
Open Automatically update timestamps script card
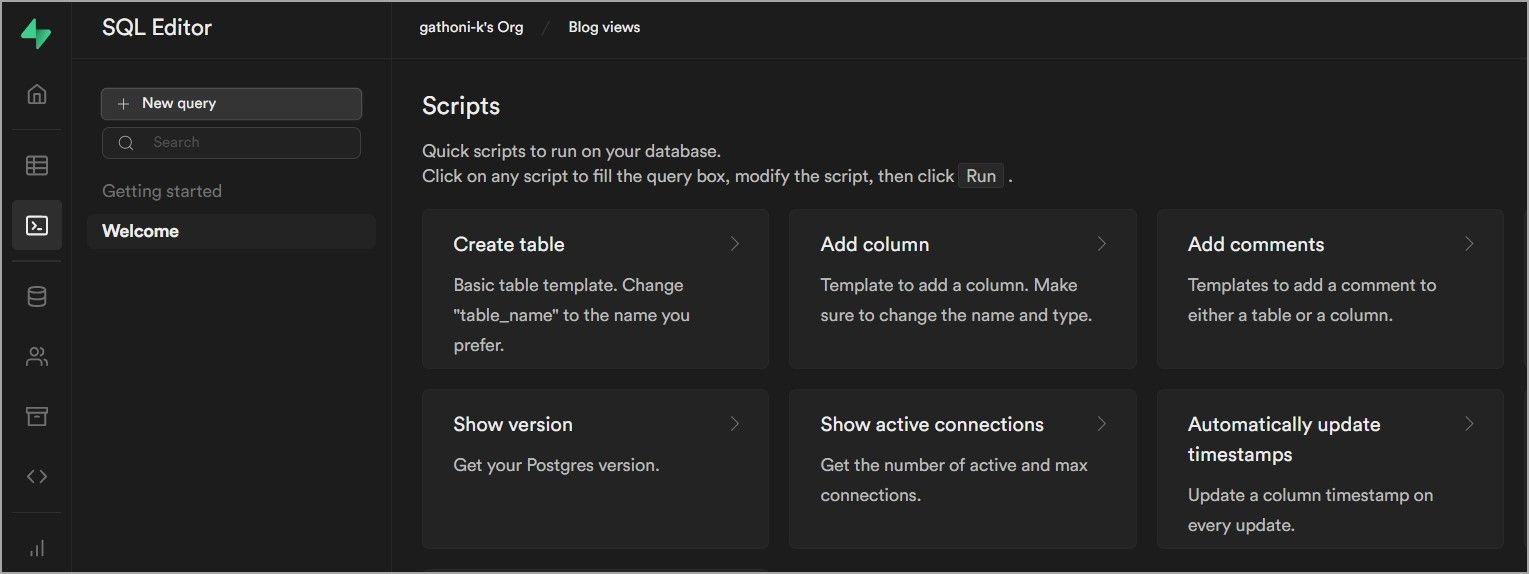(1329, 468)
